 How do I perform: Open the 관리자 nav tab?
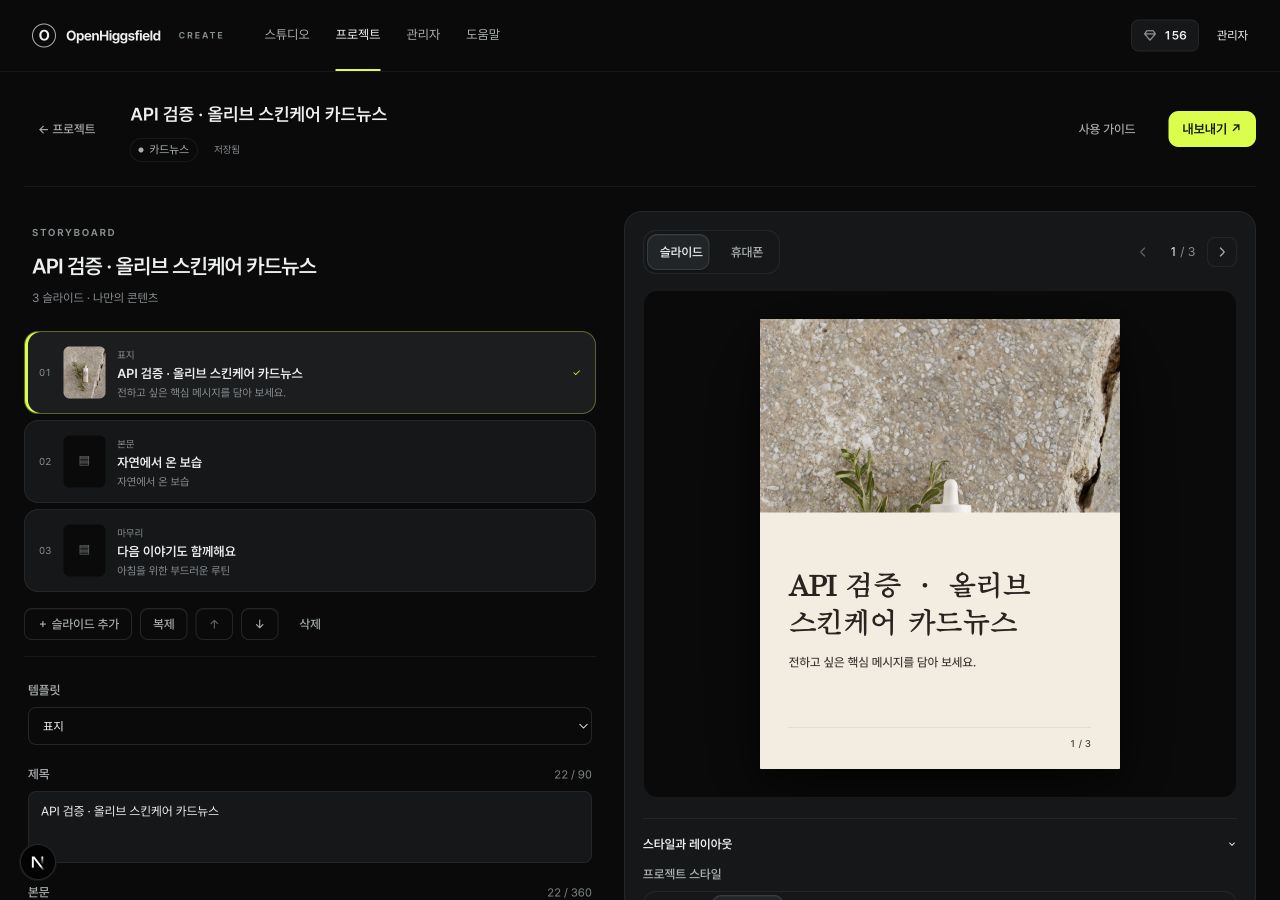pos(423,35)
